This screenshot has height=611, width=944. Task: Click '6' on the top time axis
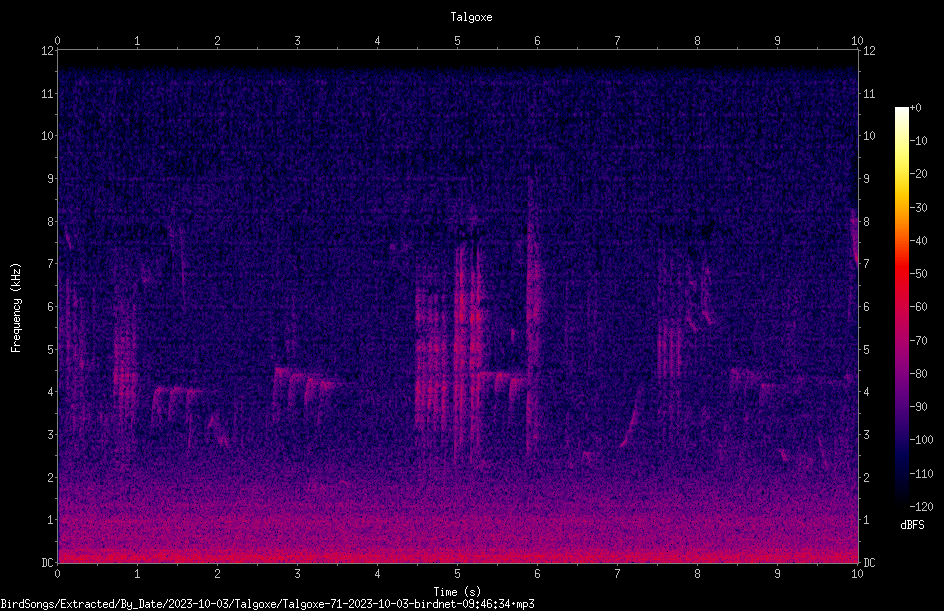pyautogui.click(x=537, y=41)
